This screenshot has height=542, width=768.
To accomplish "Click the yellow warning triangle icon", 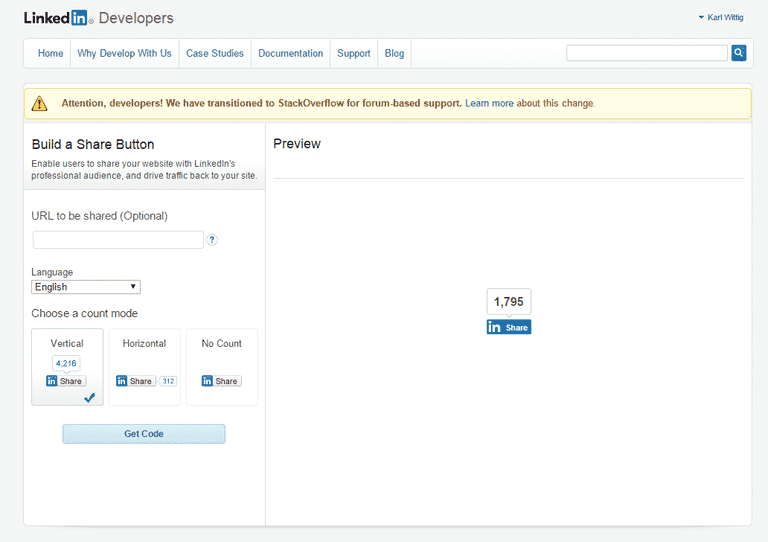I will [39, 103].
